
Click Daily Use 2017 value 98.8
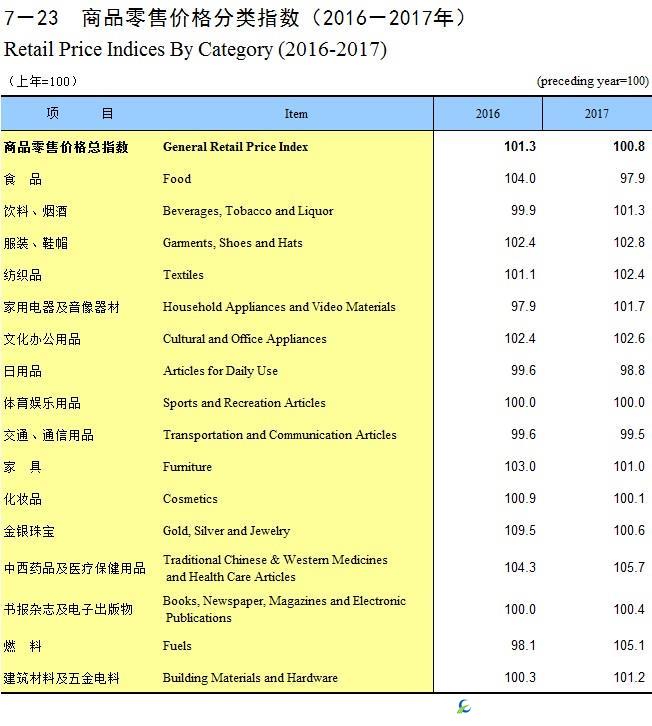click(x=633, y=370)
